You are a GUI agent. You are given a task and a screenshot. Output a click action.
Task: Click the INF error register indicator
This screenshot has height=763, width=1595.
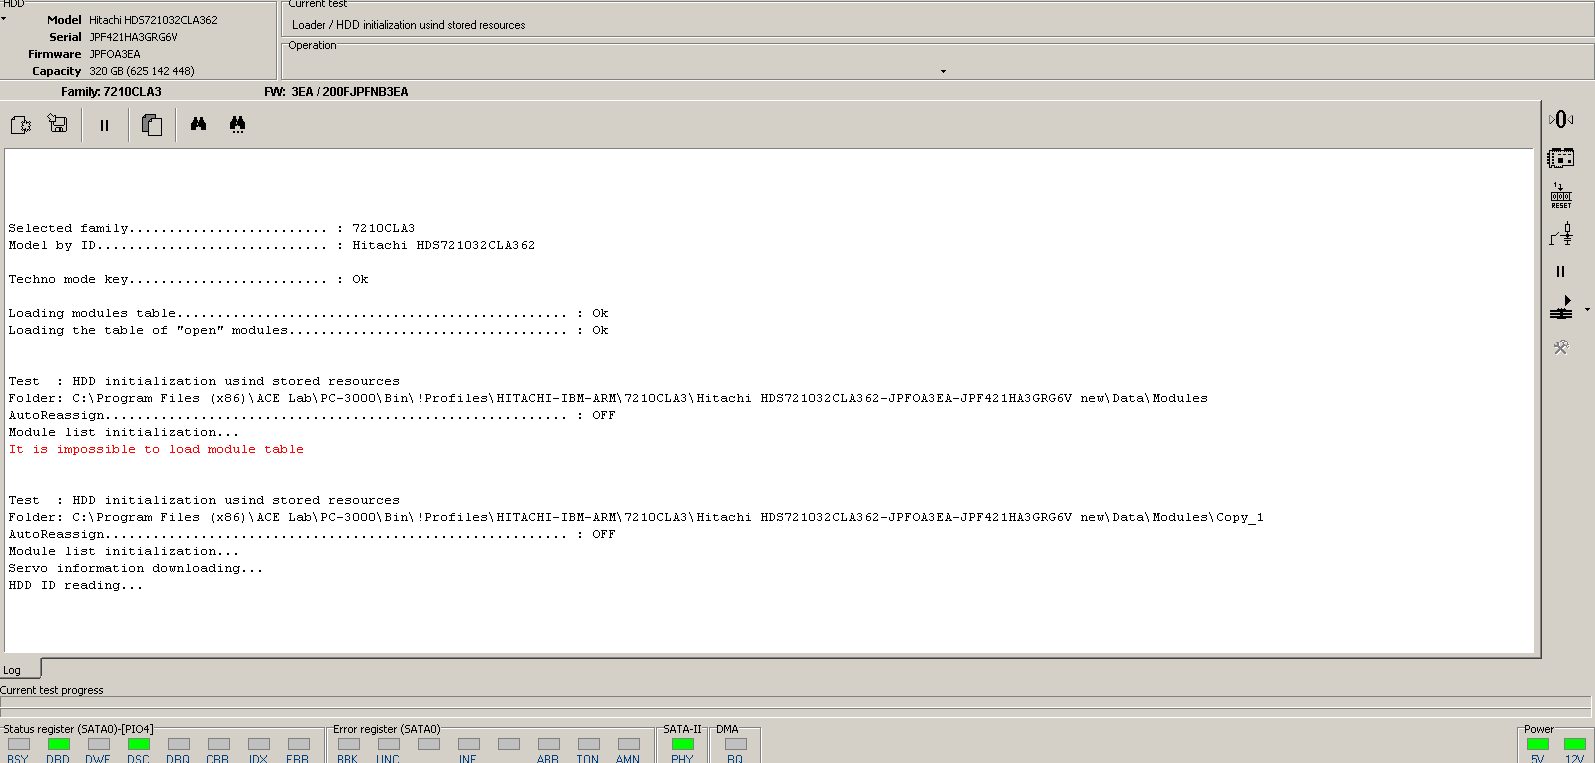(468, 744)
